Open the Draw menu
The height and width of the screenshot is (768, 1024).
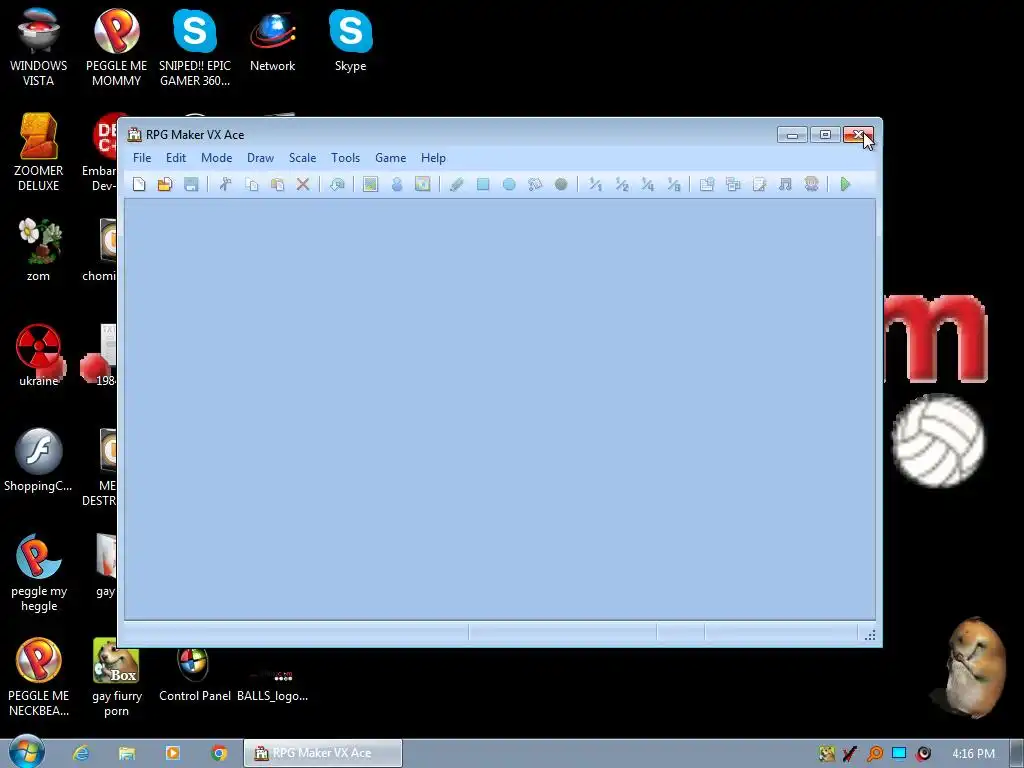click(260, 157)
